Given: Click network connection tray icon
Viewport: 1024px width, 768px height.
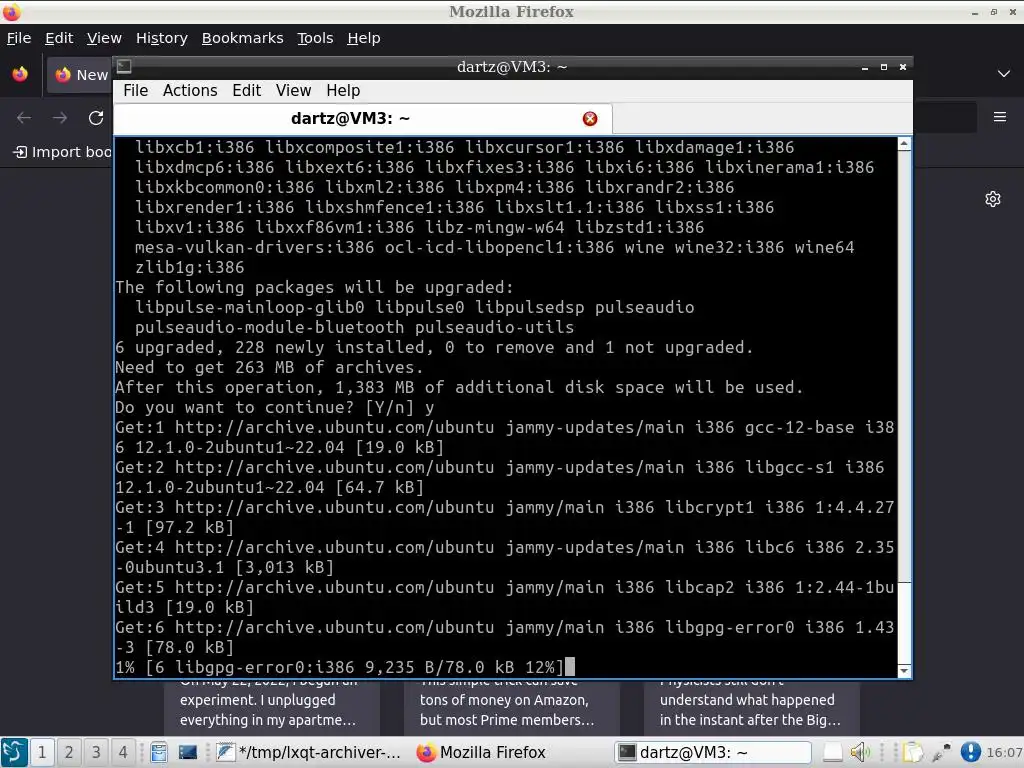Looking at the screenshot, I should tap(941, 752).
